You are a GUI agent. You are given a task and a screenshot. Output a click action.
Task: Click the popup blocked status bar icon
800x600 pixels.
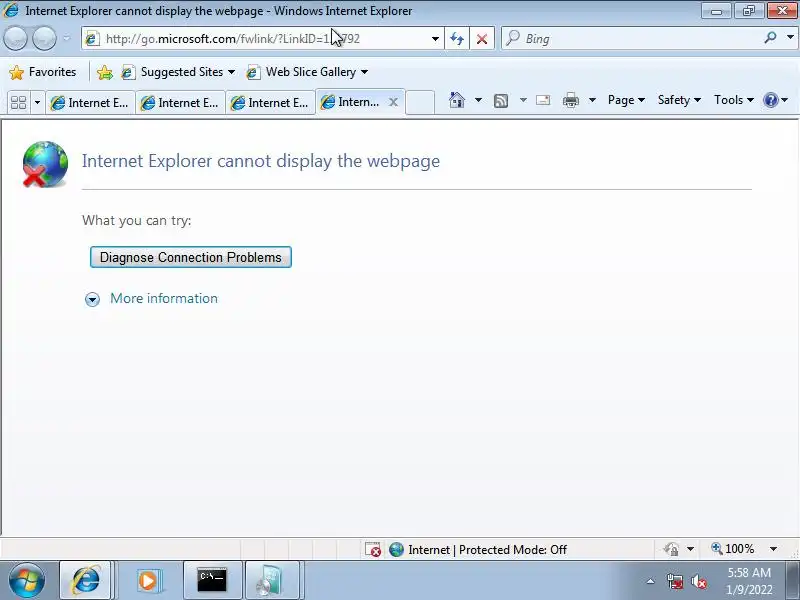click(373, 549)
